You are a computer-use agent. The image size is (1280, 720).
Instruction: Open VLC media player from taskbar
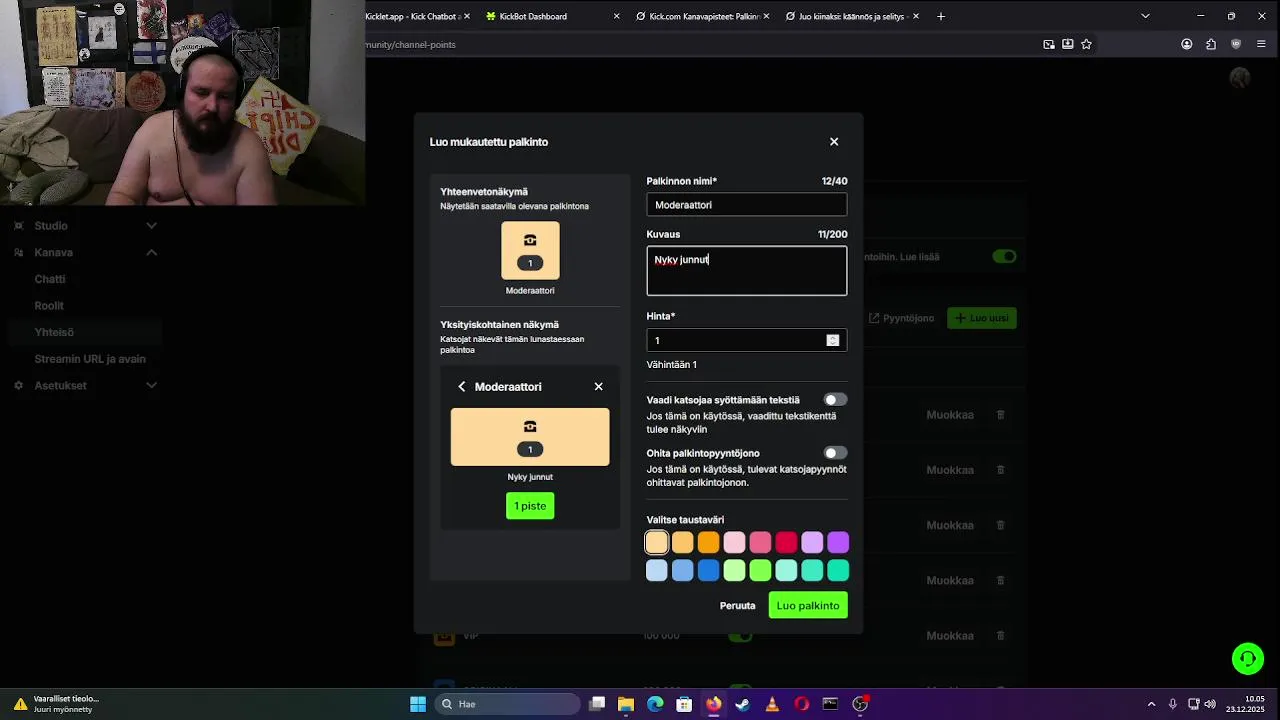(772, 704)
